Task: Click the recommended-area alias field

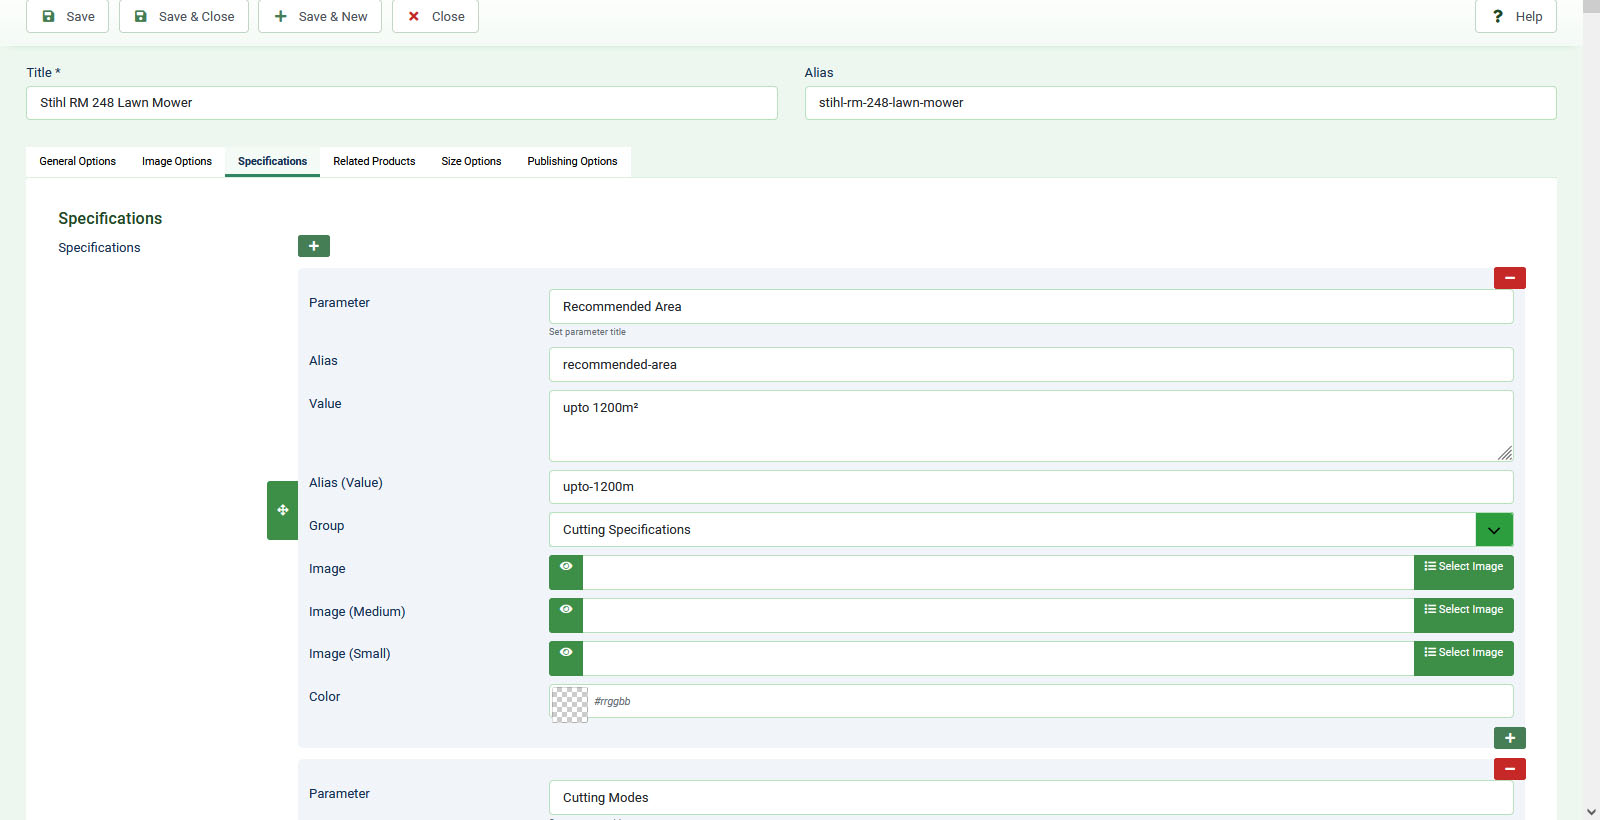Action: click(1031, 365)
